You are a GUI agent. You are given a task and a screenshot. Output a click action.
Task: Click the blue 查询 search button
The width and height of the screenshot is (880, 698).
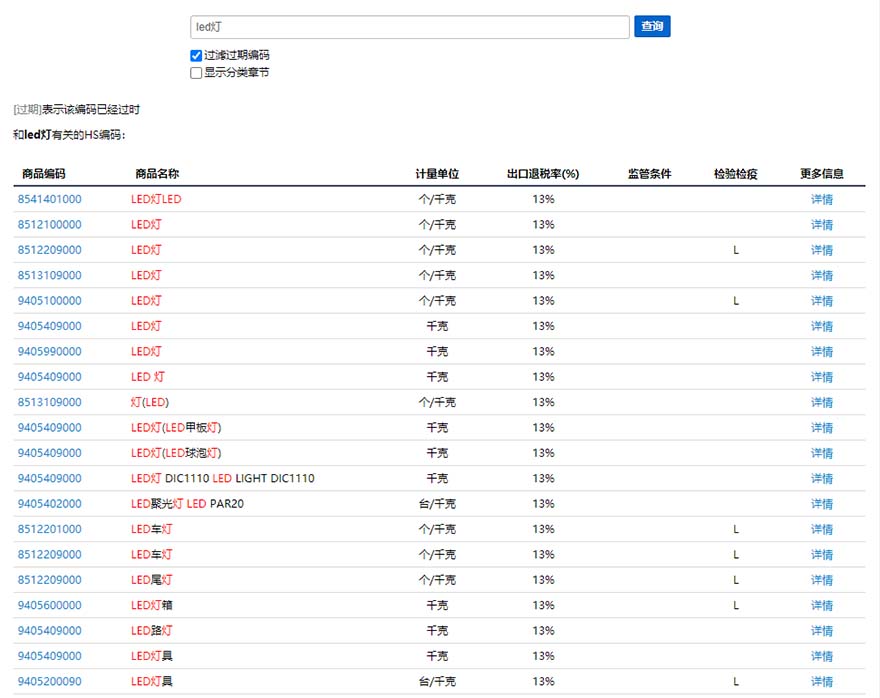(x=651, y=26)
